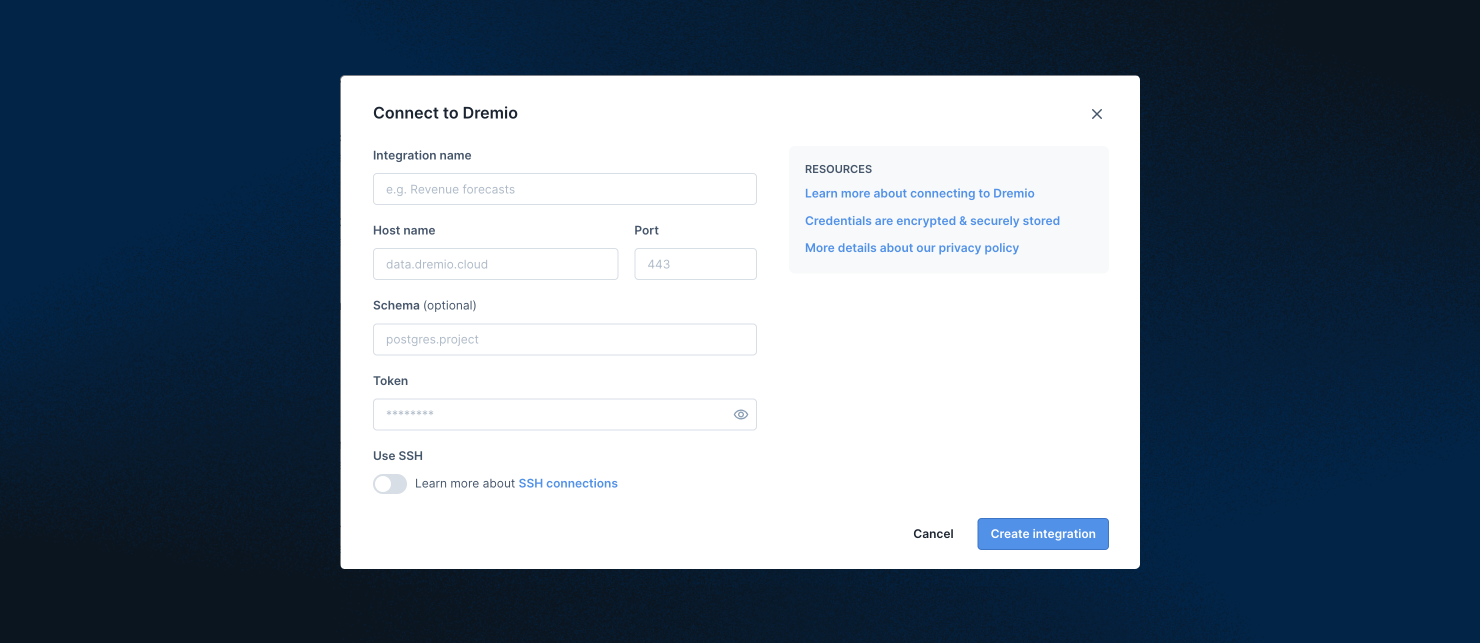Click the Schema optional input field
The width and height of the screenshot is (1480, 643).
pos(564,339)
